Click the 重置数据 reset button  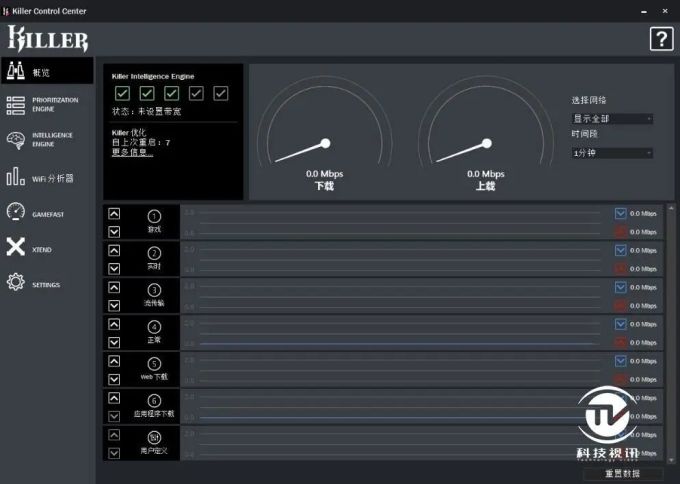click(x=622, y=473)
